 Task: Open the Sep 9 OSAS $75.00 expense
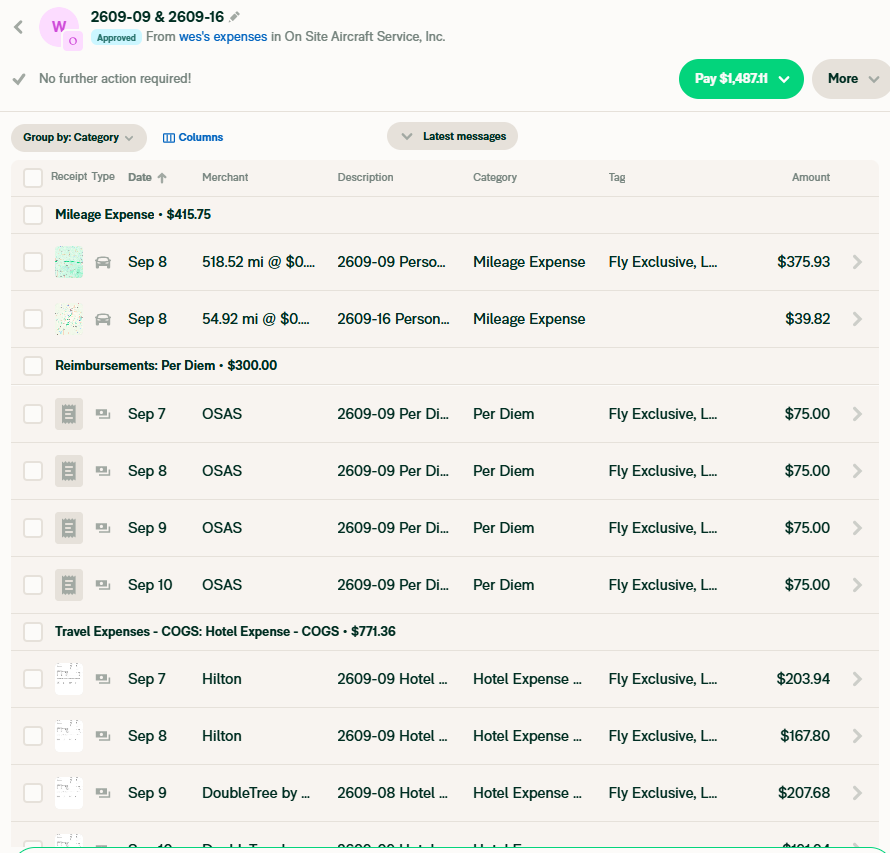click(x=445, y=528)
